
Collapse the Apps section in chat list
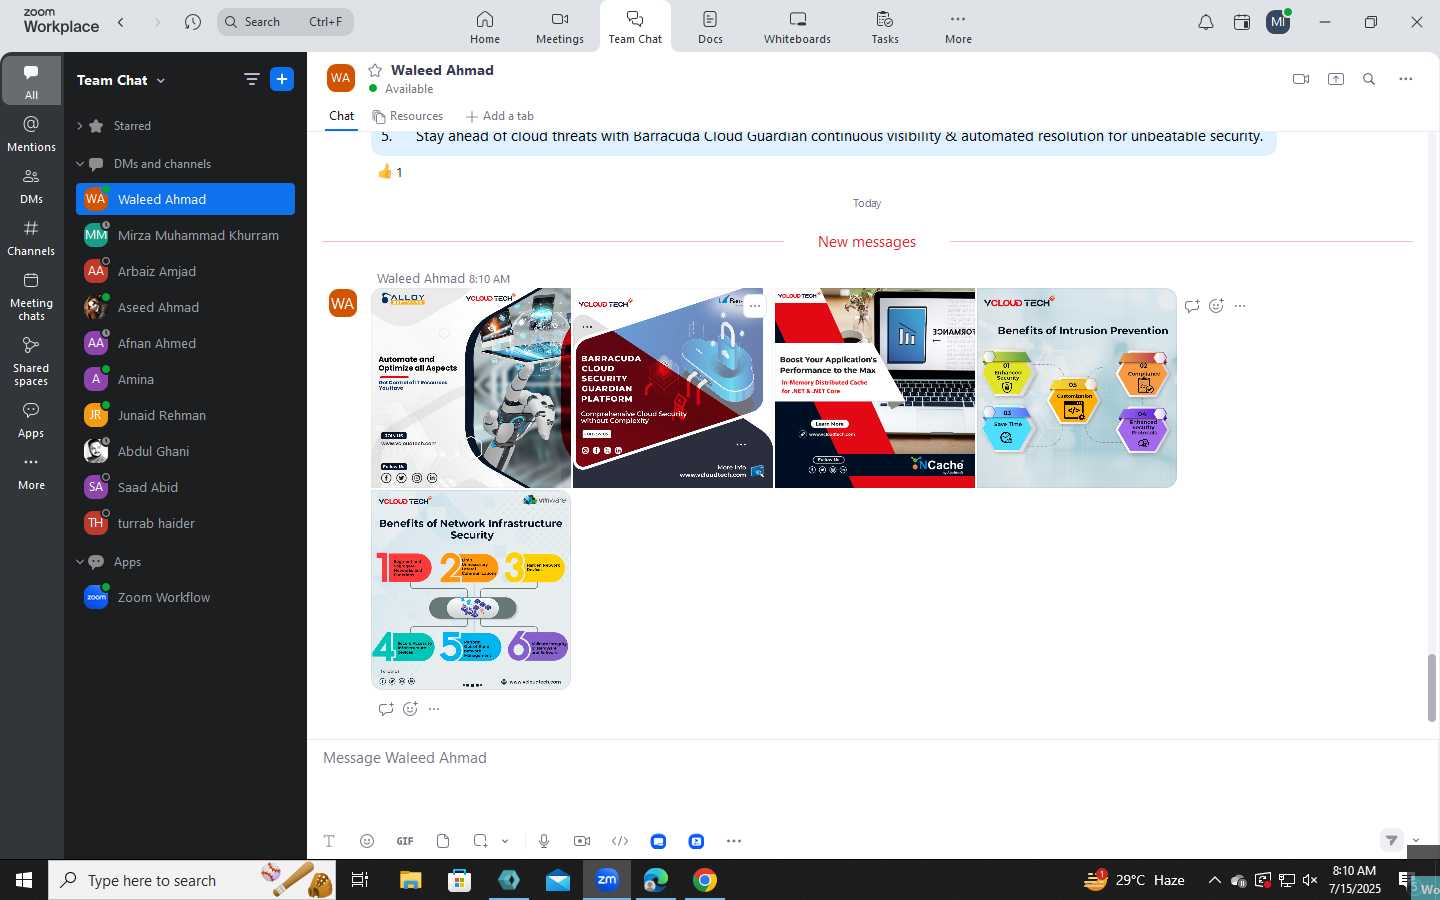pyautogui.click(x=80, y=562)
